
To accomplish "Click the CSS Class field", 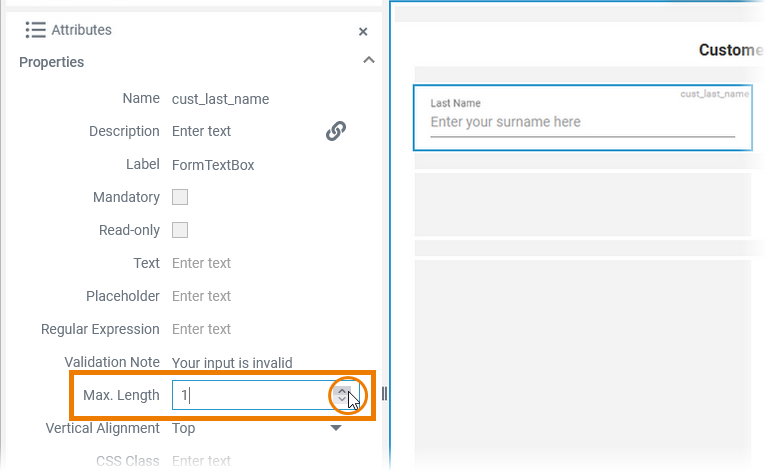I will (x=250, y=461).
